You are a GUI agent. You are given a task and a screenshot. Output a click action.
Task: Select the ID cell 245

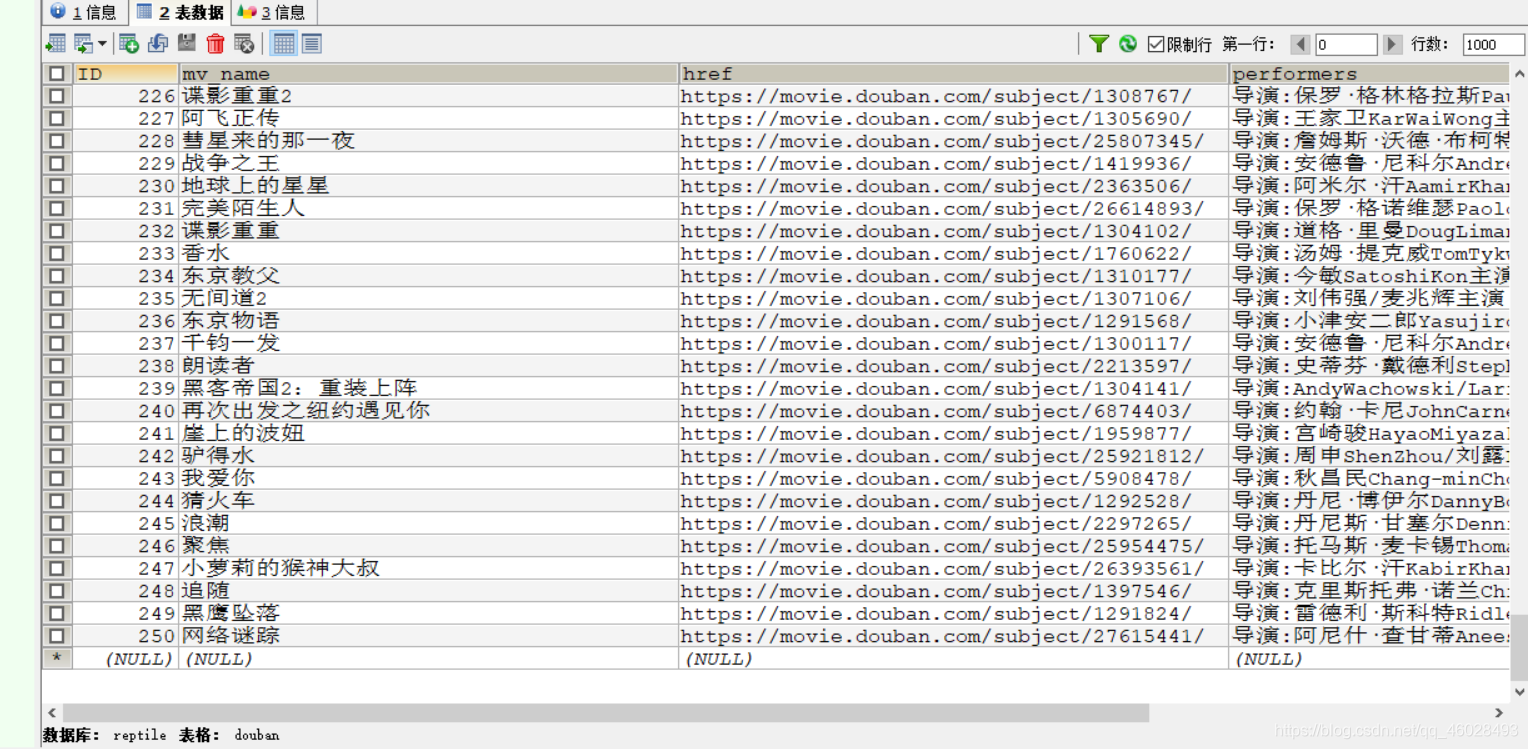[x=126, y=523]
